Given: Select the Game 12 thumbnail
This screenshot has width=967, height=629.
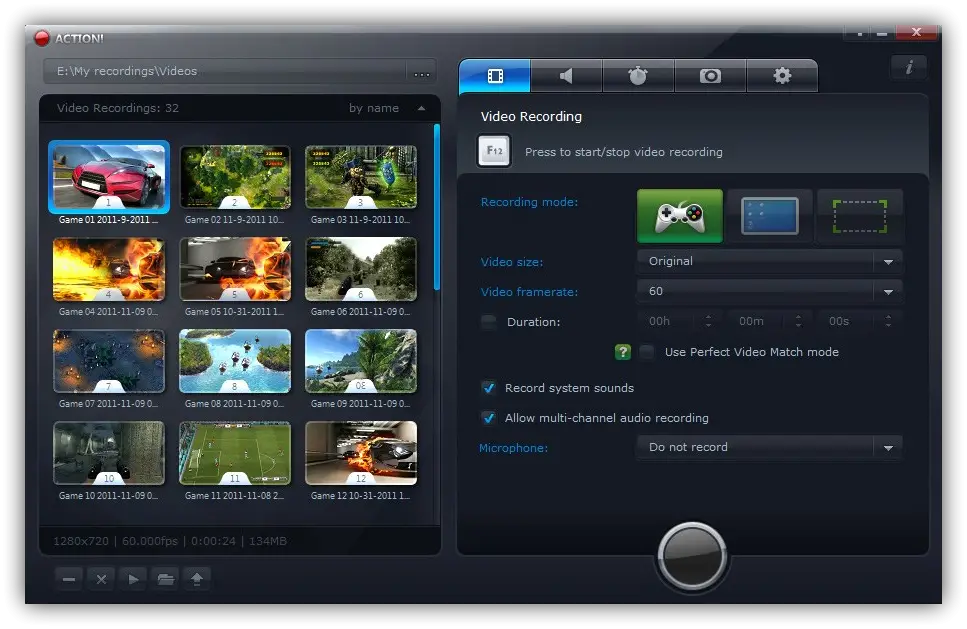Looking at the screenshot, I should point(361,453).
